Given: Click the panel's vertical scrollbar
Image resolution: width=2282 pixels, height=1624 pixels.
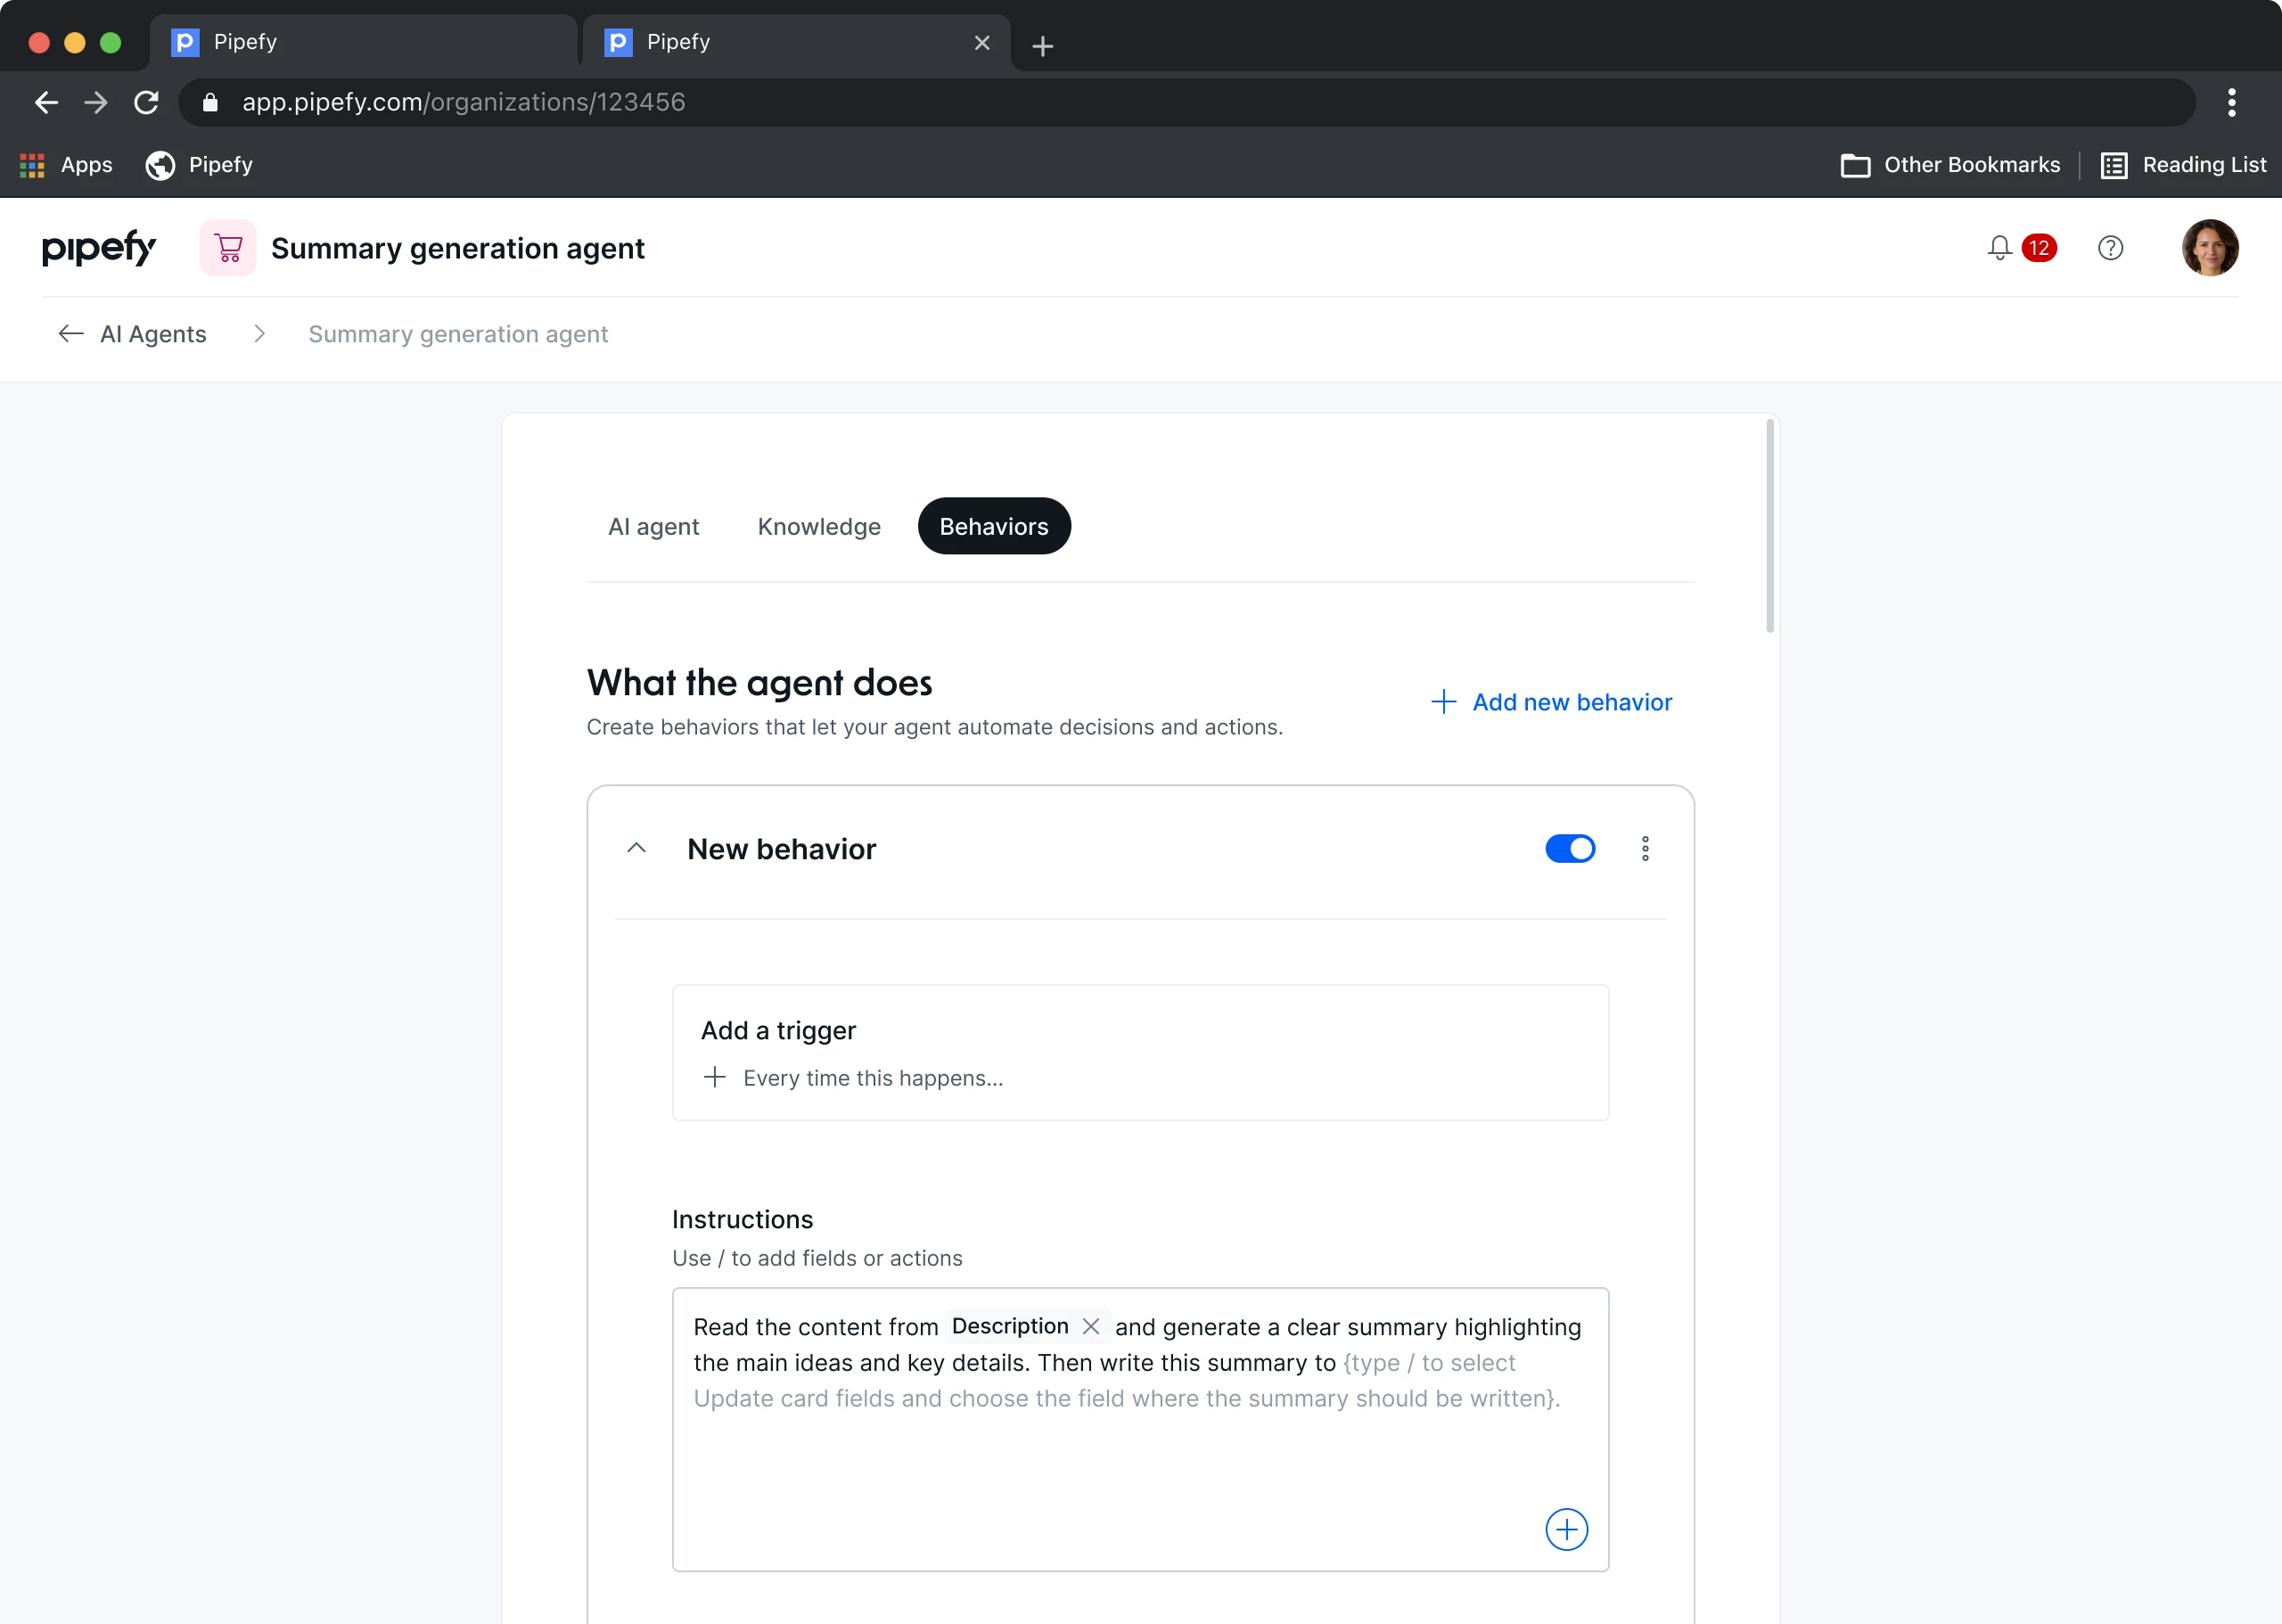Looking at the screenshot, I should point(1769,527).
